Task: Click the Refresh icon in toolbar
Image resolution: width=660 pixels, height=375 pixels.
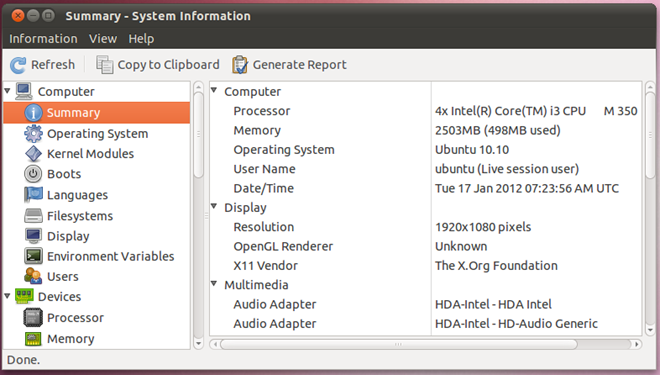Action: click(x=18, y=65)
